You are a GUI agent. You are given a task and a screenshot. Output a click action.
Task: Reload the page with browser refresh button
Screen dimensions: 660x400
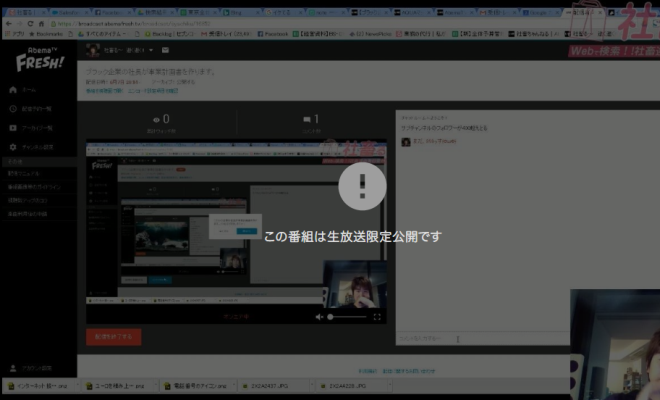(x=29, y=22)
